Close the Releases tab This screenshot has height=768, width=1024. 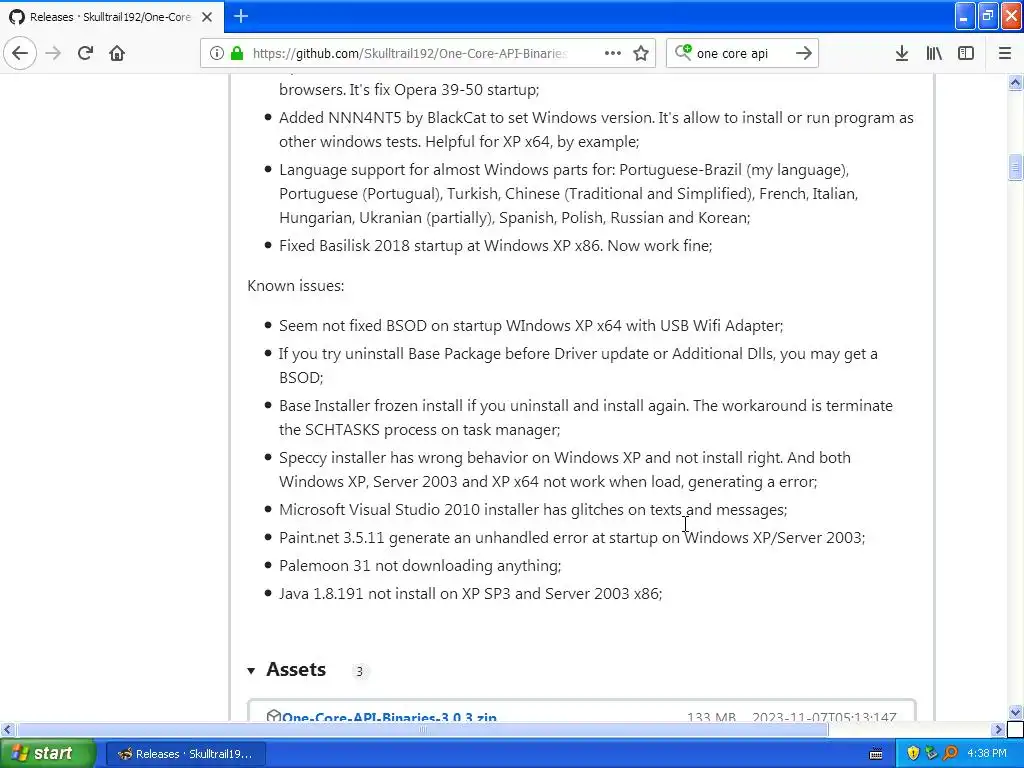207,17
